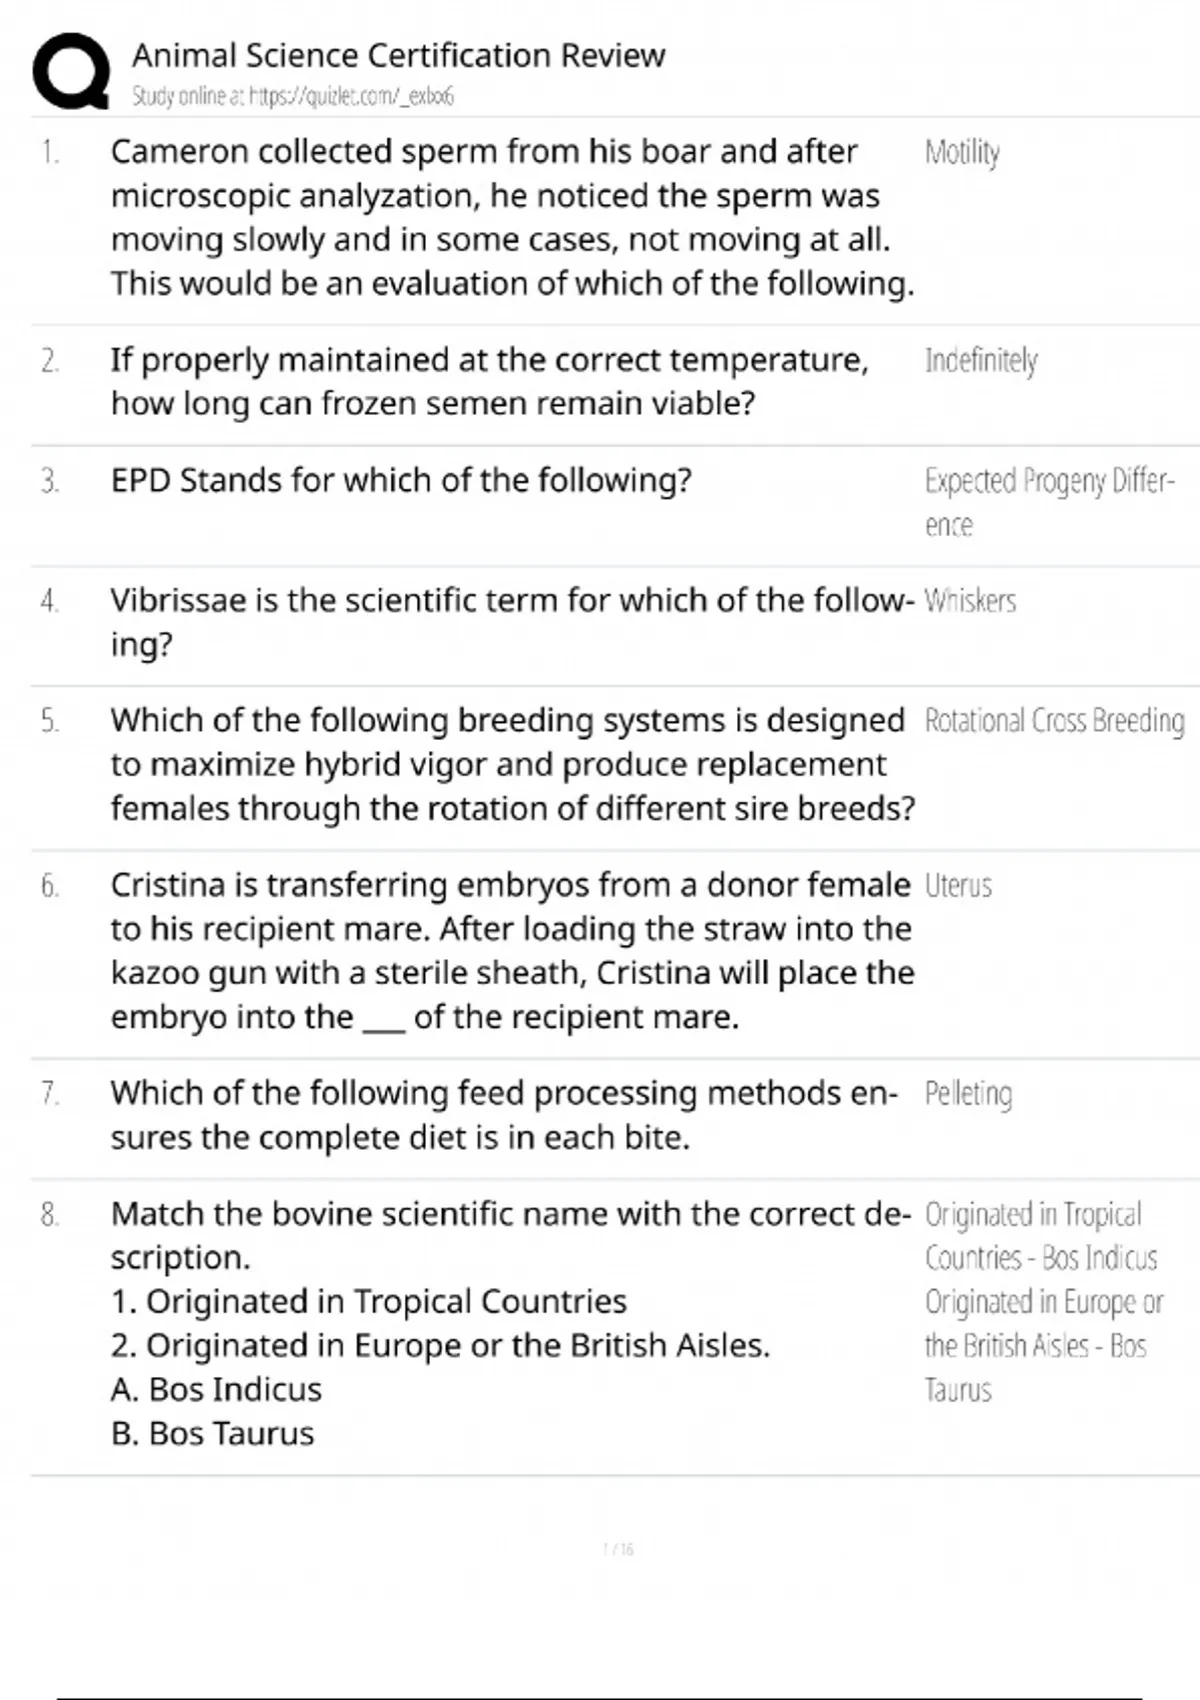Click the Quizlet Q logo
Image resolution: width=1200 pixels, height=1700 pixels.
[x=71, y=71]
